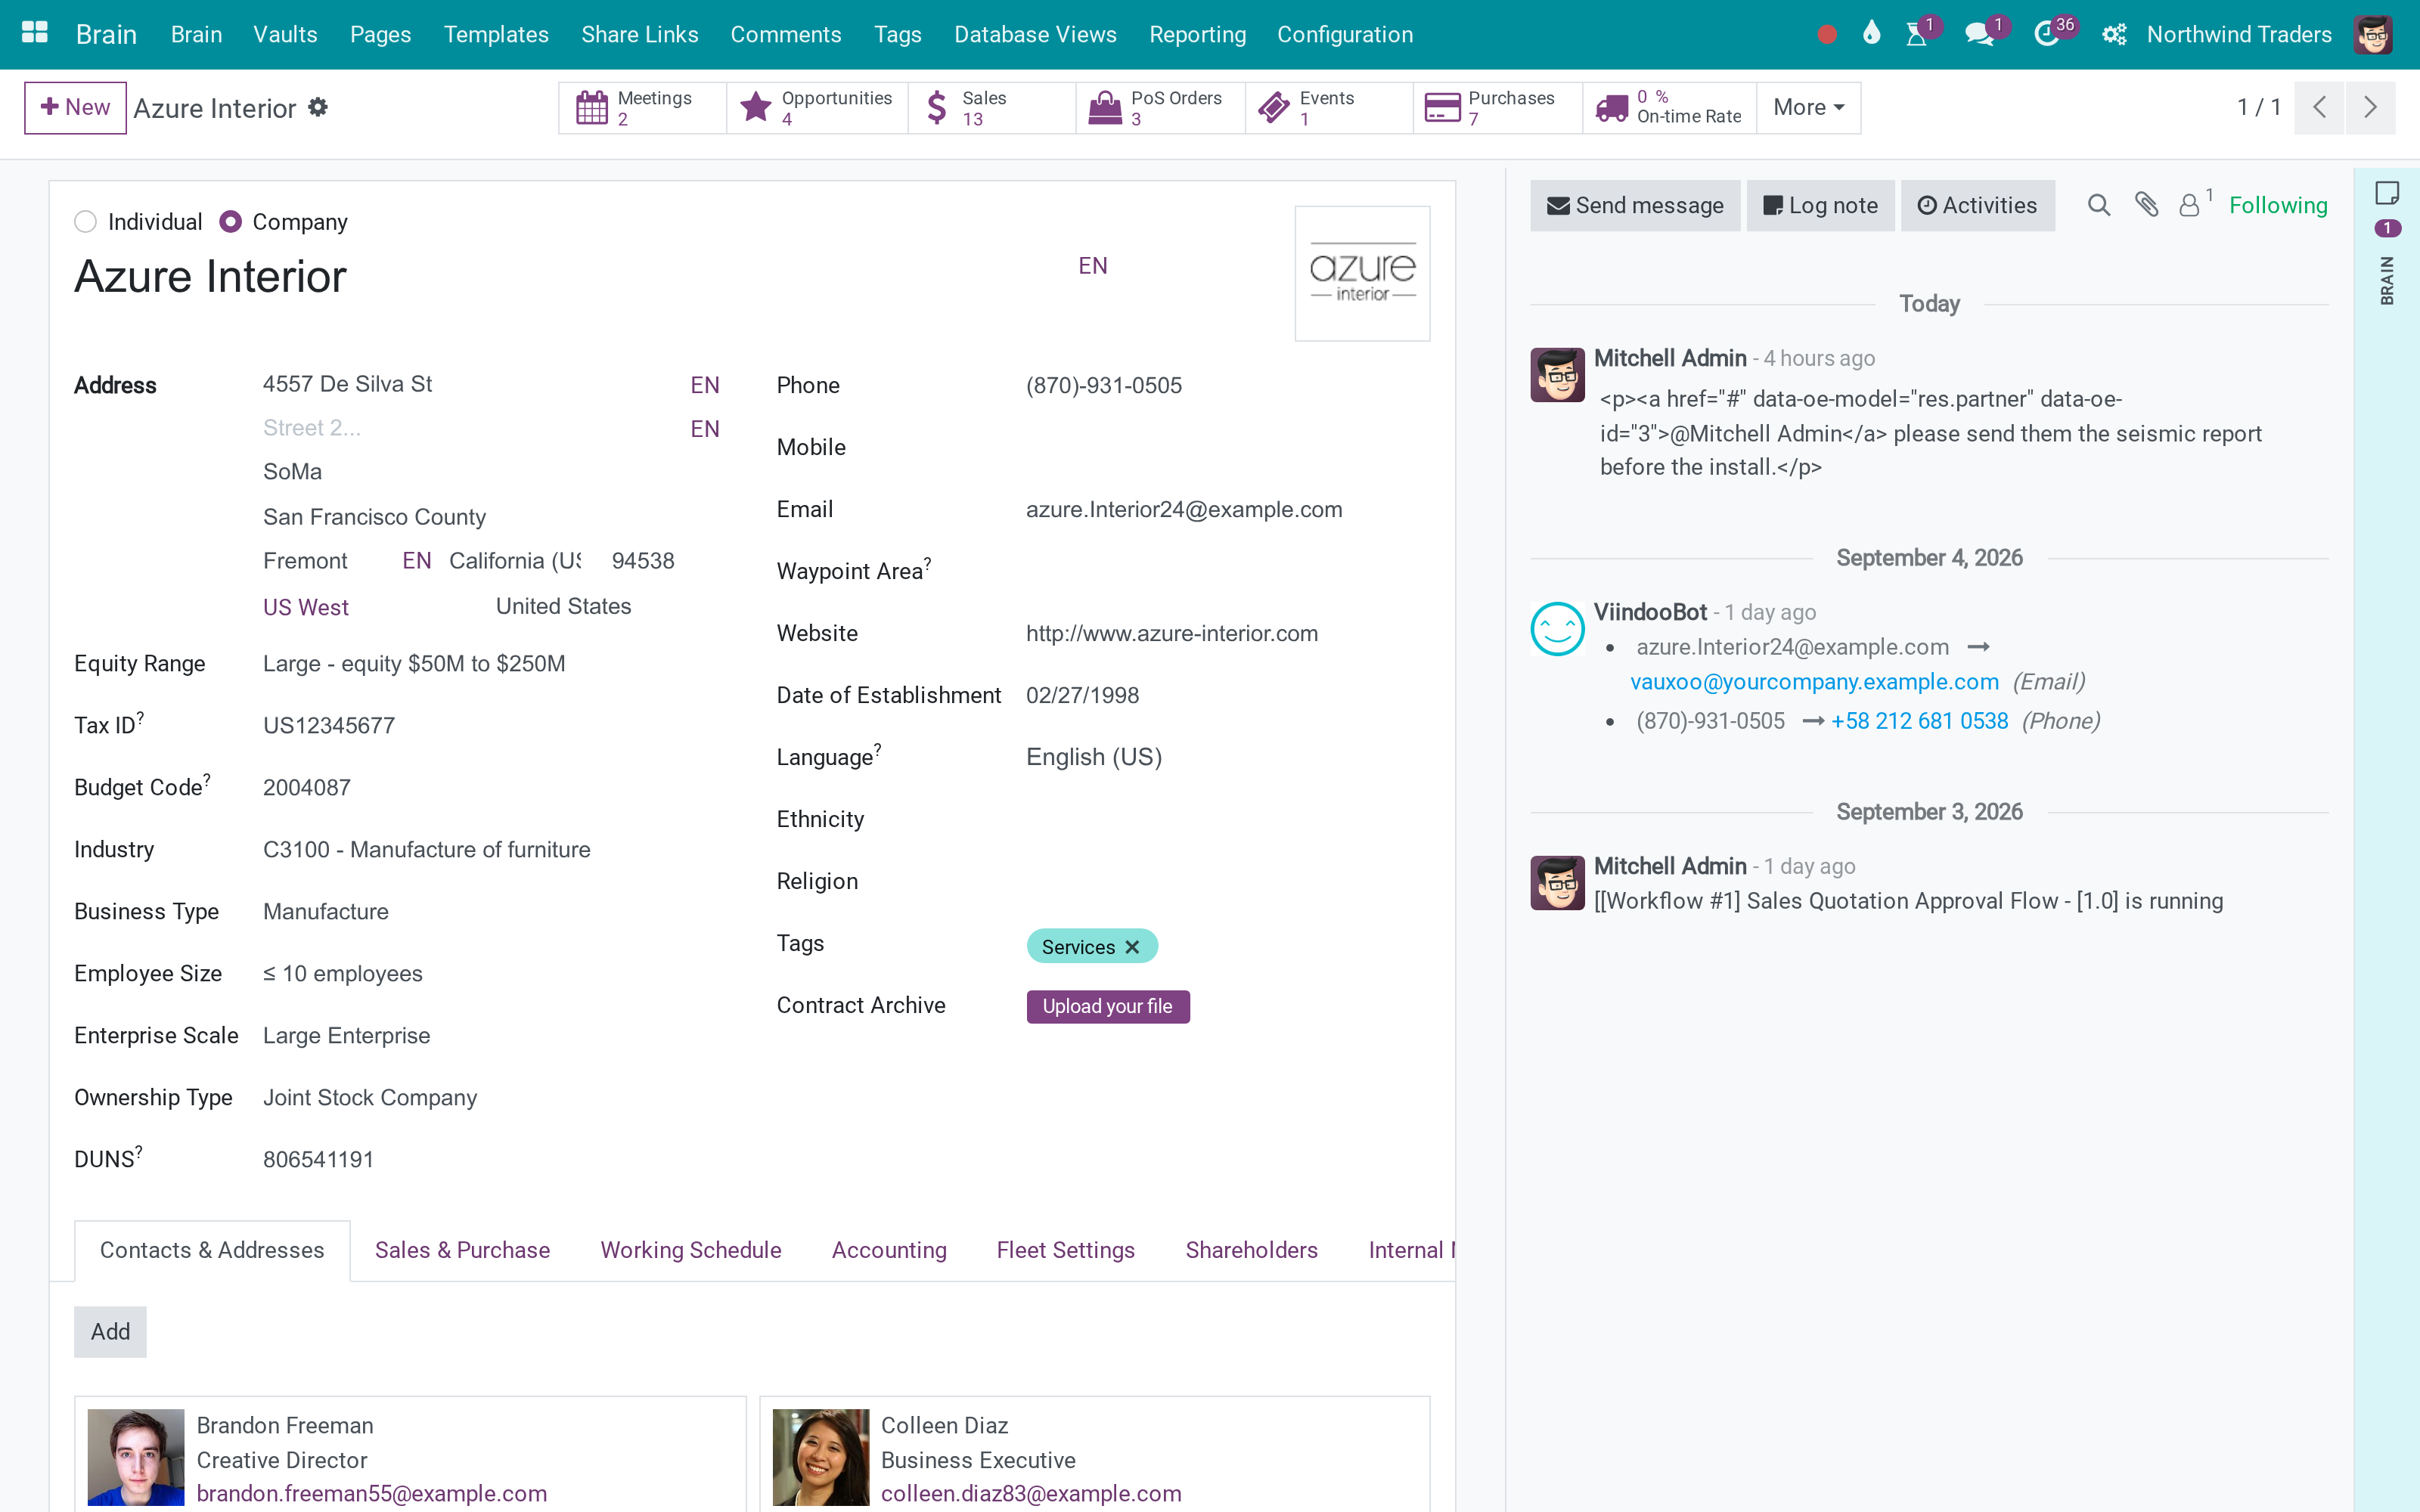
Task: Click the Azure Interior company logo image
Action: coord(1362,274)
